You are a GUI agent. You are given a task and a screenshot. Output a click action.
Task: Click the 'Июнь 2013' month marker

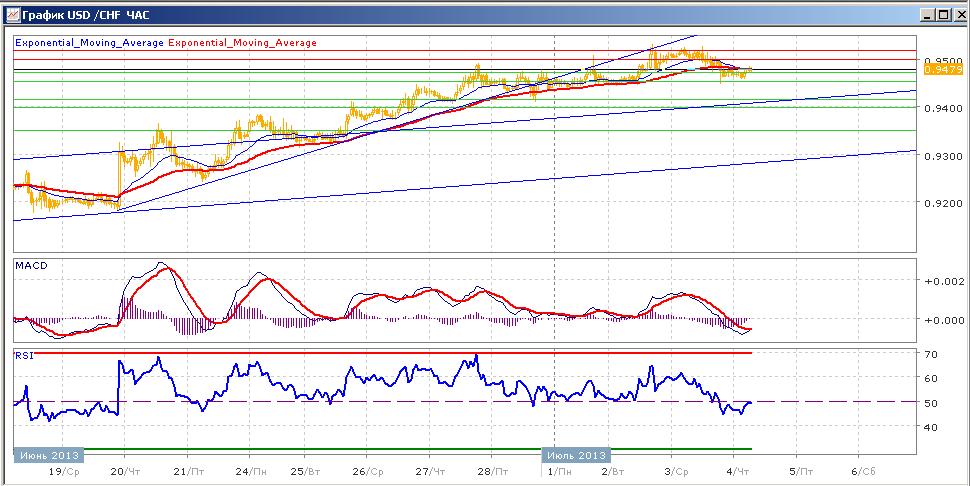[x=48, y=455]
